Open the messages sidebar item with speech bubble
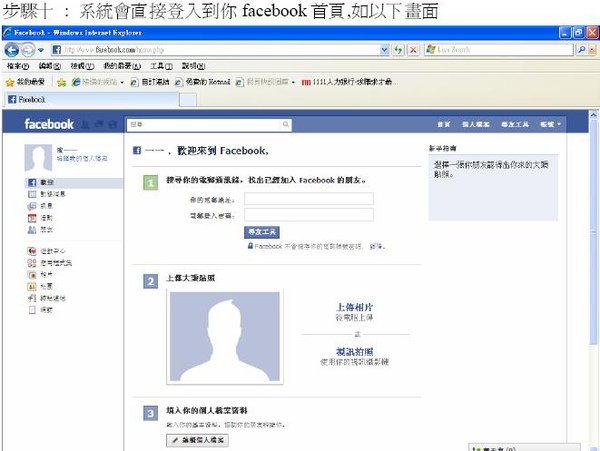The image size is (600, 451). pos(40,206)
